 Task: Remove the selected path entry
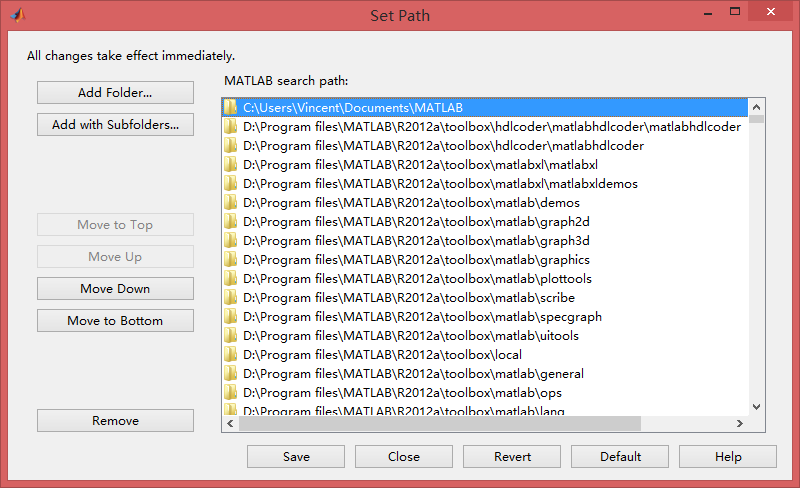coord(115,421)
